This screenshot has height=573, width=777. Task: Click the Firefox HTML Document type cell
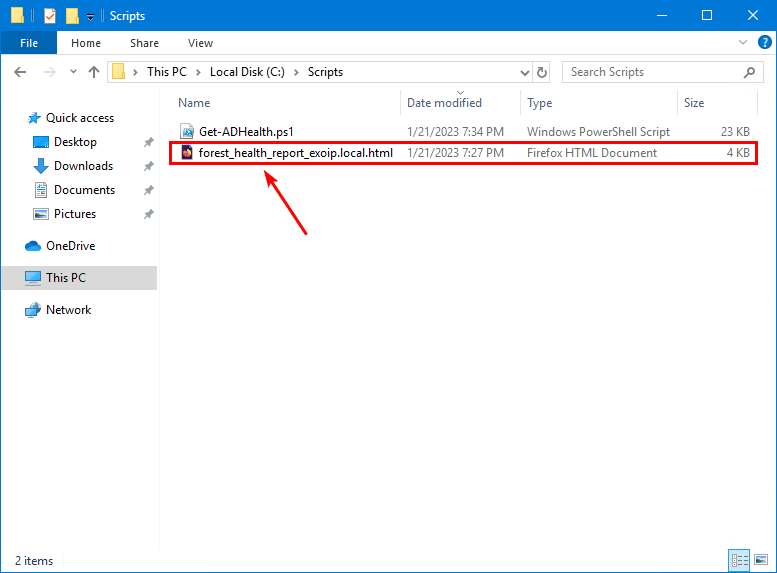pos(592,153)
